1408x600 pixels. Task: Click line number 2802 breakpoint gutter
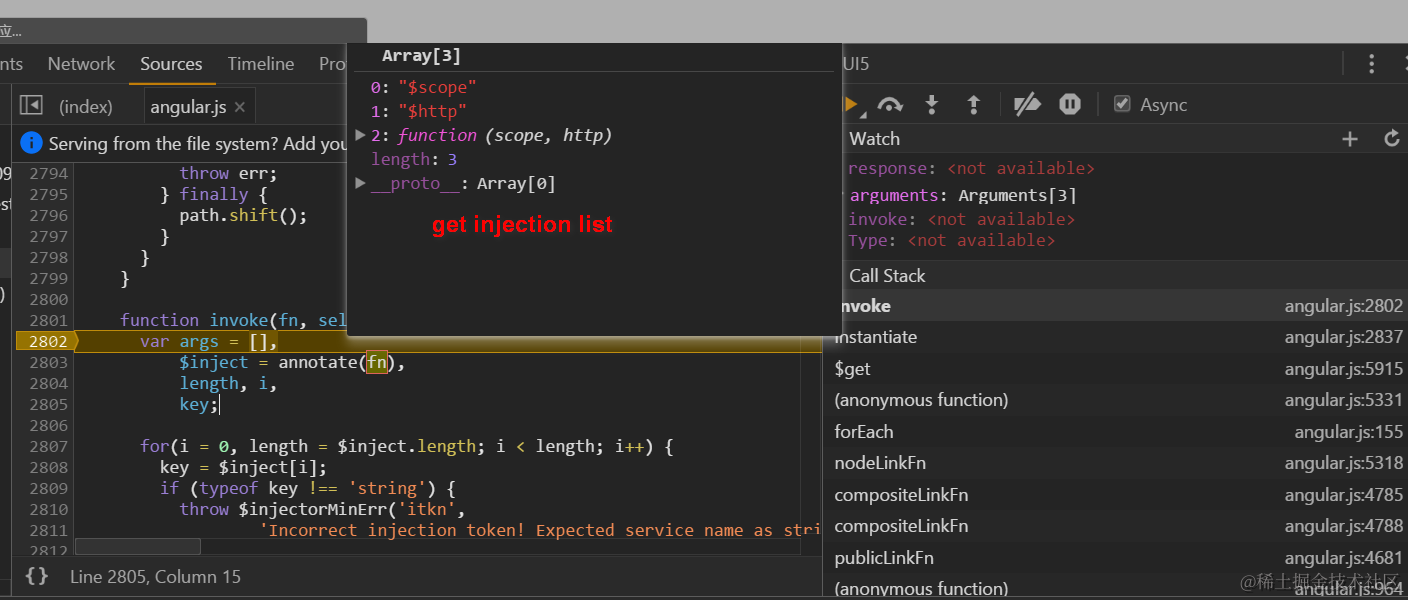[47, 341]
